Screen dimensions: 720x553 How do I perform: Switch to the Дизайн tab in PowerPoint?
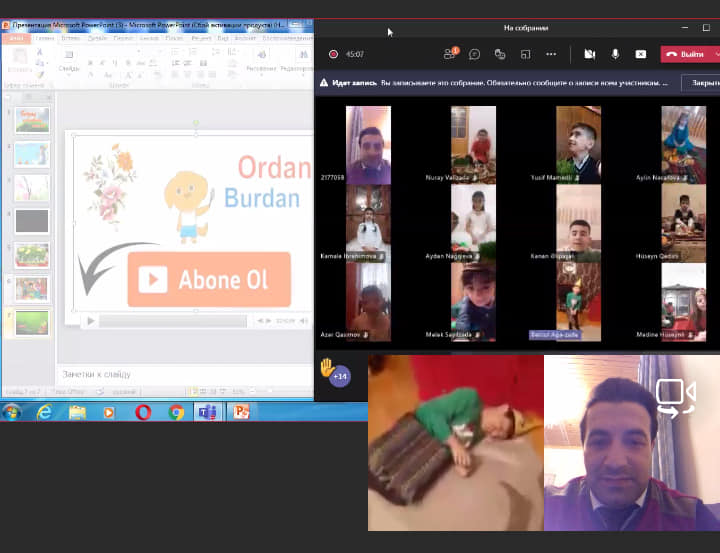pos(97,38)
